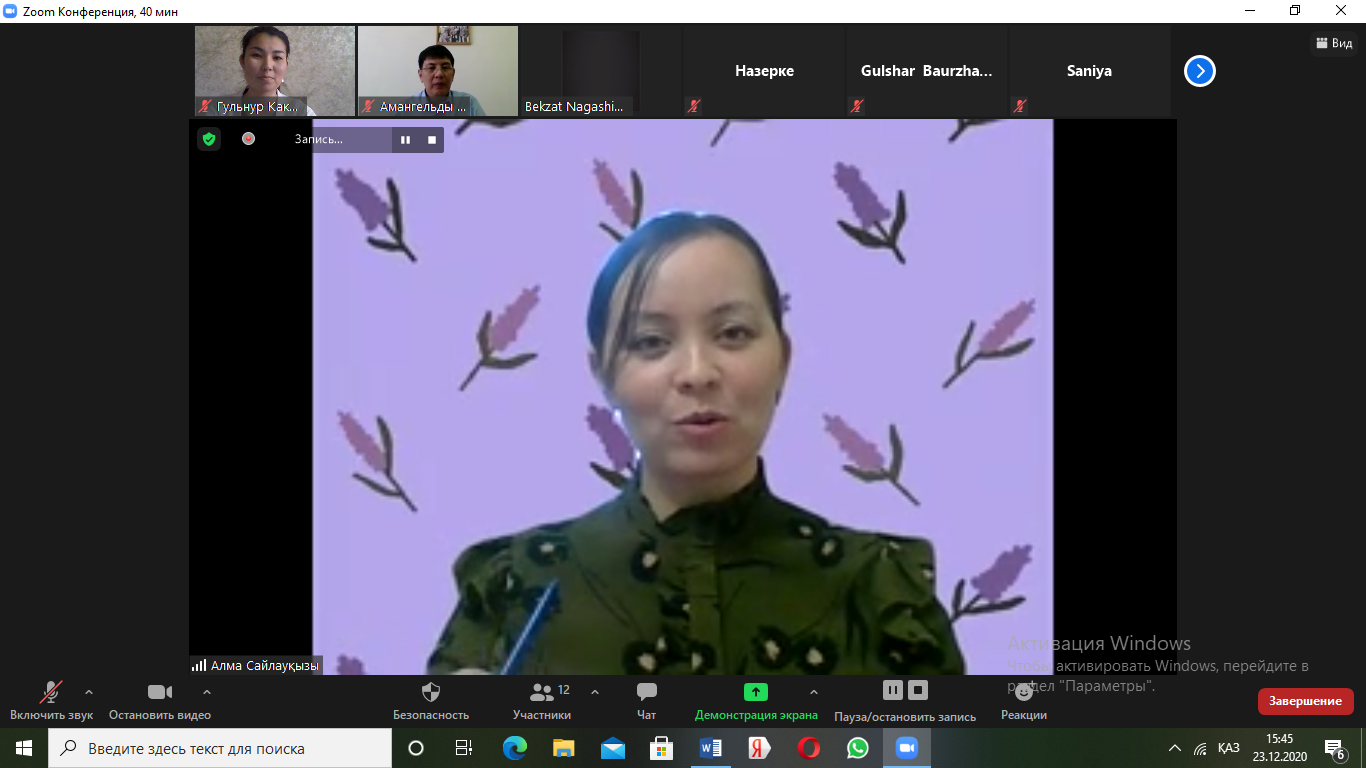Open Task View on the taskbar
Viewport: 1366px width, 768px height.
[464, 748]
